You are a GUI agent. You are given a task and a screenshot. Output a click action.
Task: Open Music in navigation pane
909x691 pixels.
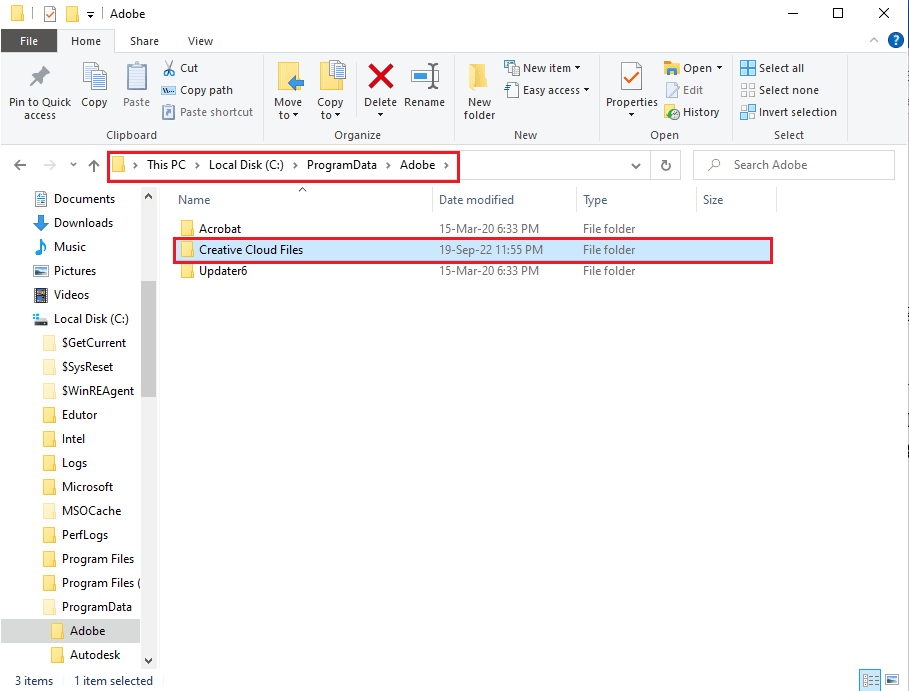tap(60, 247)
